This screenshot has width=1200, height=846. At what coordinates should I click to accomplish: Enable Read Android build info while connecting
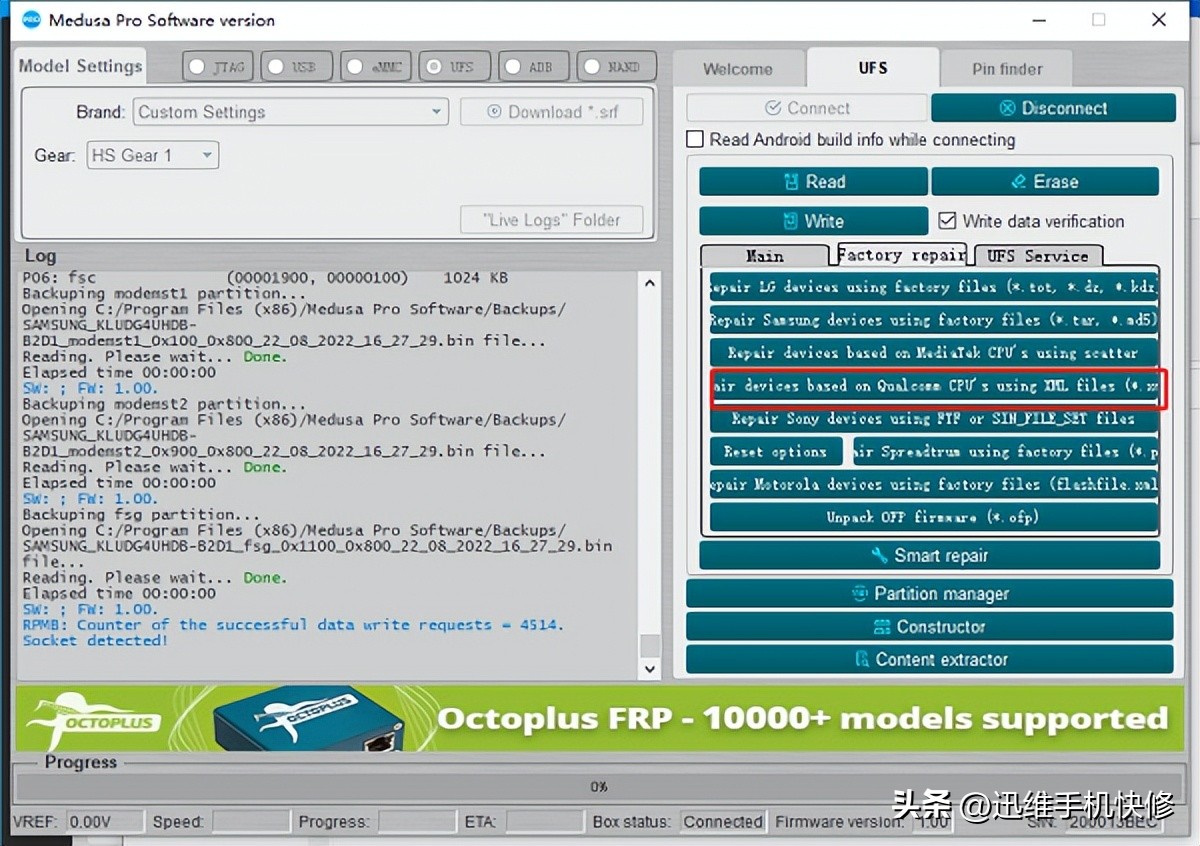(x=695, y=140)
